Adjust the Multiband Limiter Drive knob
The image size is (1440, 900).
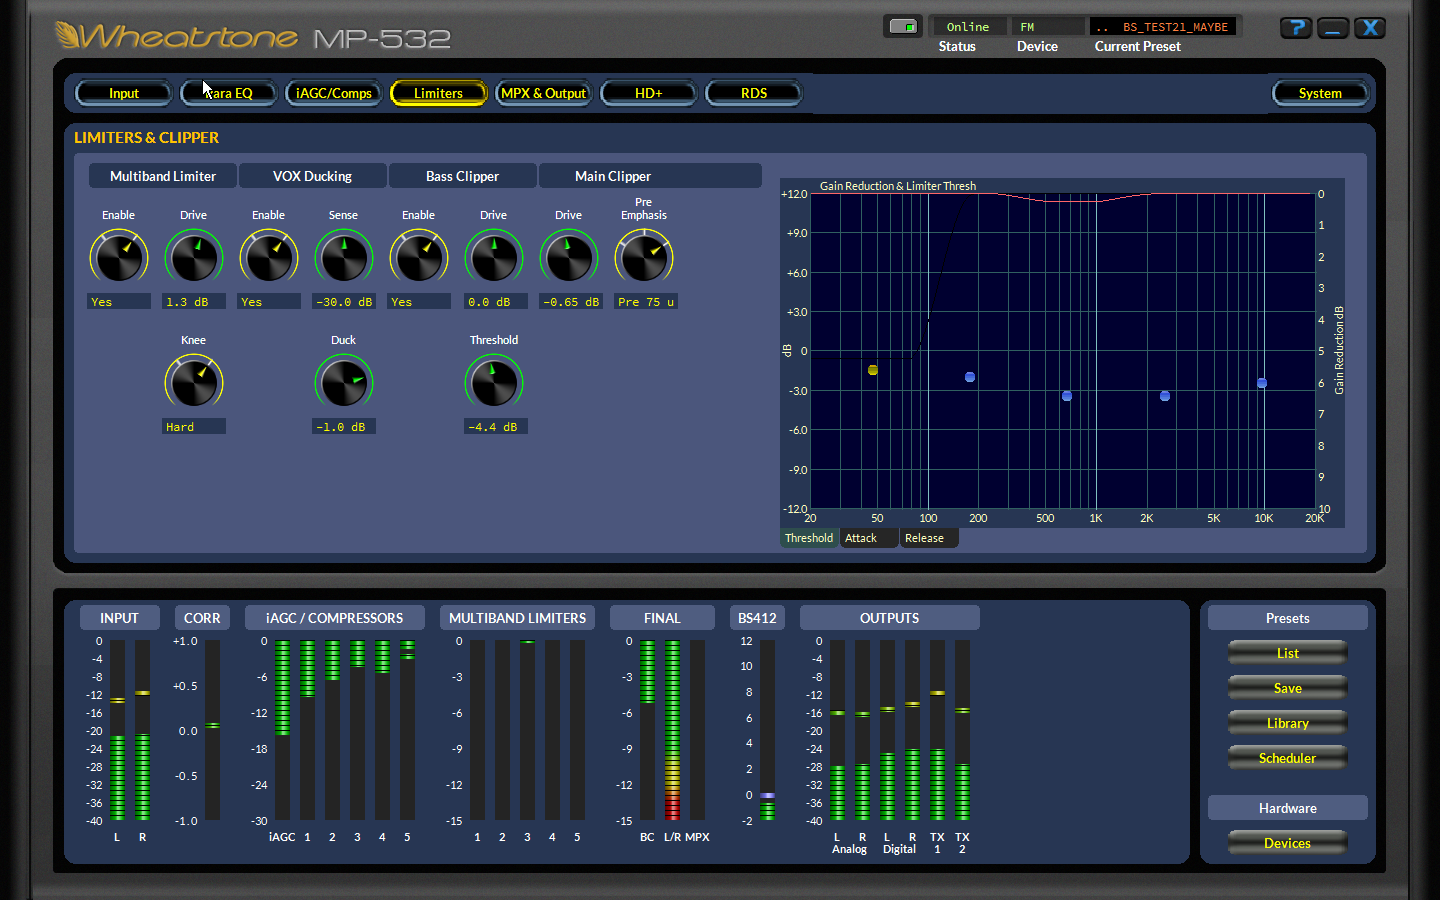tap(194, 257)
